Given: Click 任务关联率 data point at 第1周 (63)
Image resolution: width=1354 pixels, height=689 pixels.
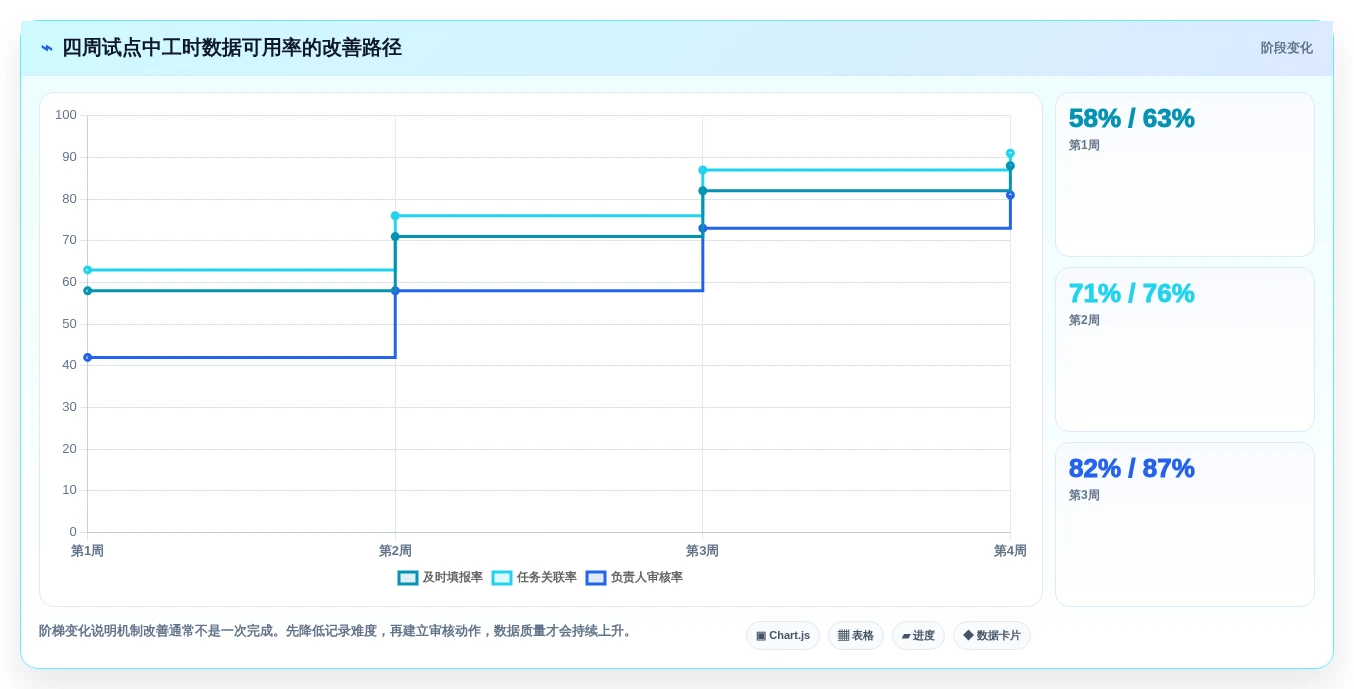Looking at the screenshot, I should point(88,270).
